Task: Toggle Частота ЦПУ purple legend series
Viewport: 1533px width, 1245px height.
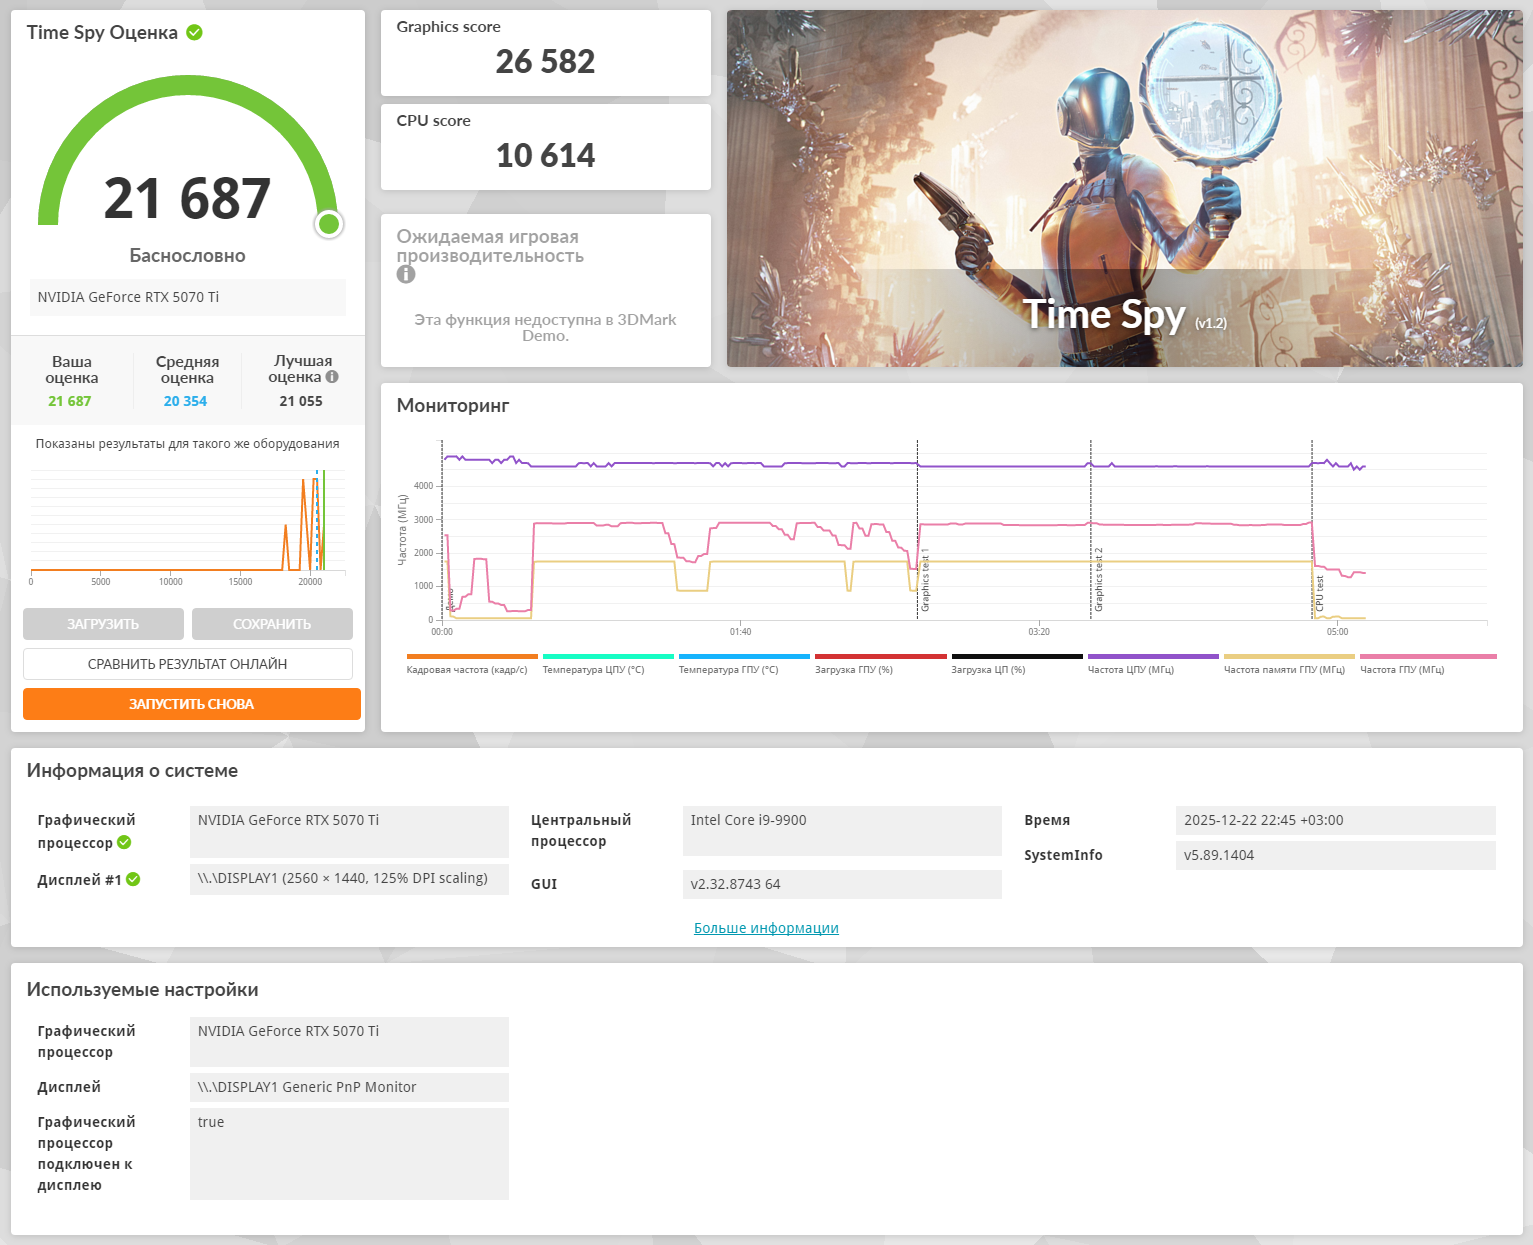Action: tap(1153, 664)
